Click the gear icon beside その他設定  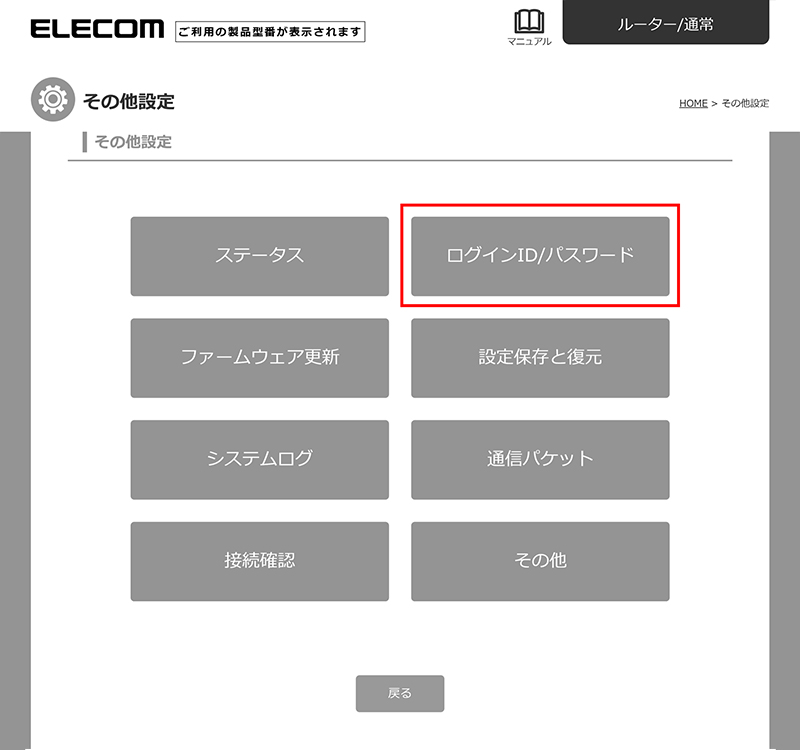[53, 99]
